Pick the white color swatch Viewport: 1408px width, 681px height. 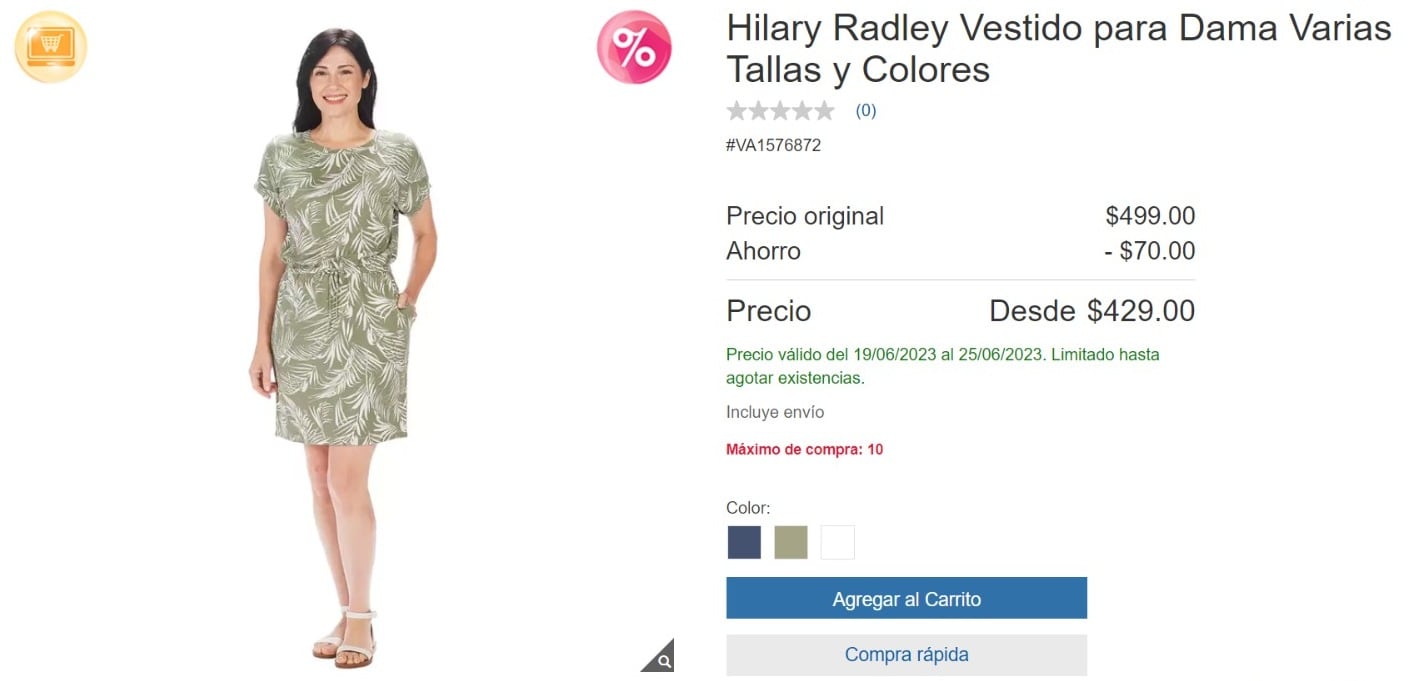(x=838, y=542)
